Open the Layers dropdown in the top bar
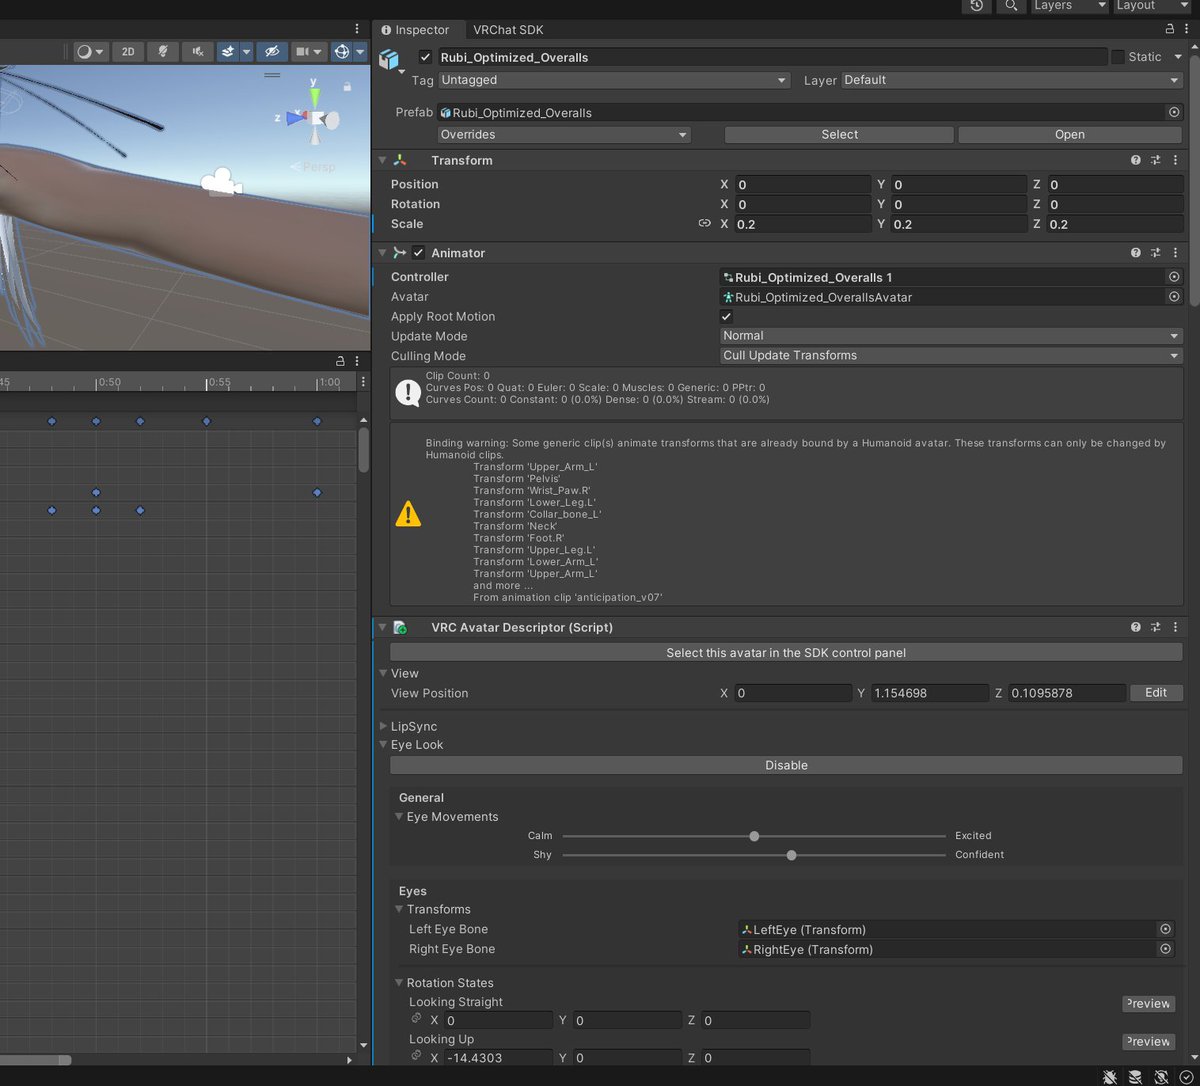Image resolution: width=1200 pixels, height=1086 pixels. (1068, 6)
